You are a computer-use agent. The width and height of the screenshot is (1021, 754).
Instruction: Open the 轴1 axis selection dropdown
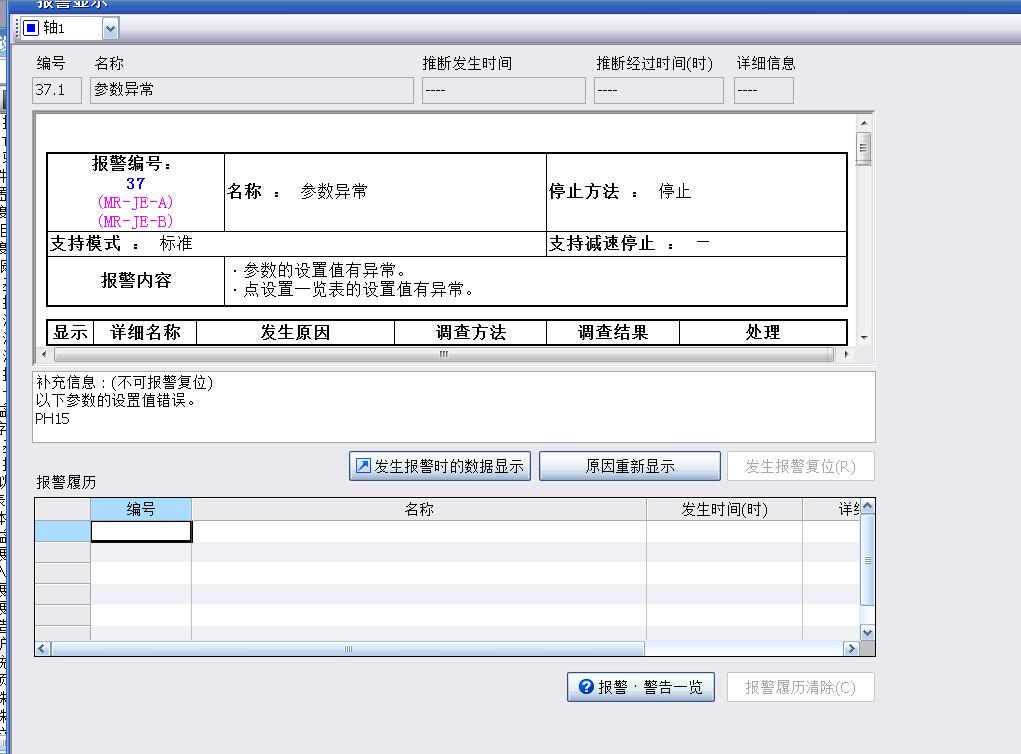click(x=109, y=29)
